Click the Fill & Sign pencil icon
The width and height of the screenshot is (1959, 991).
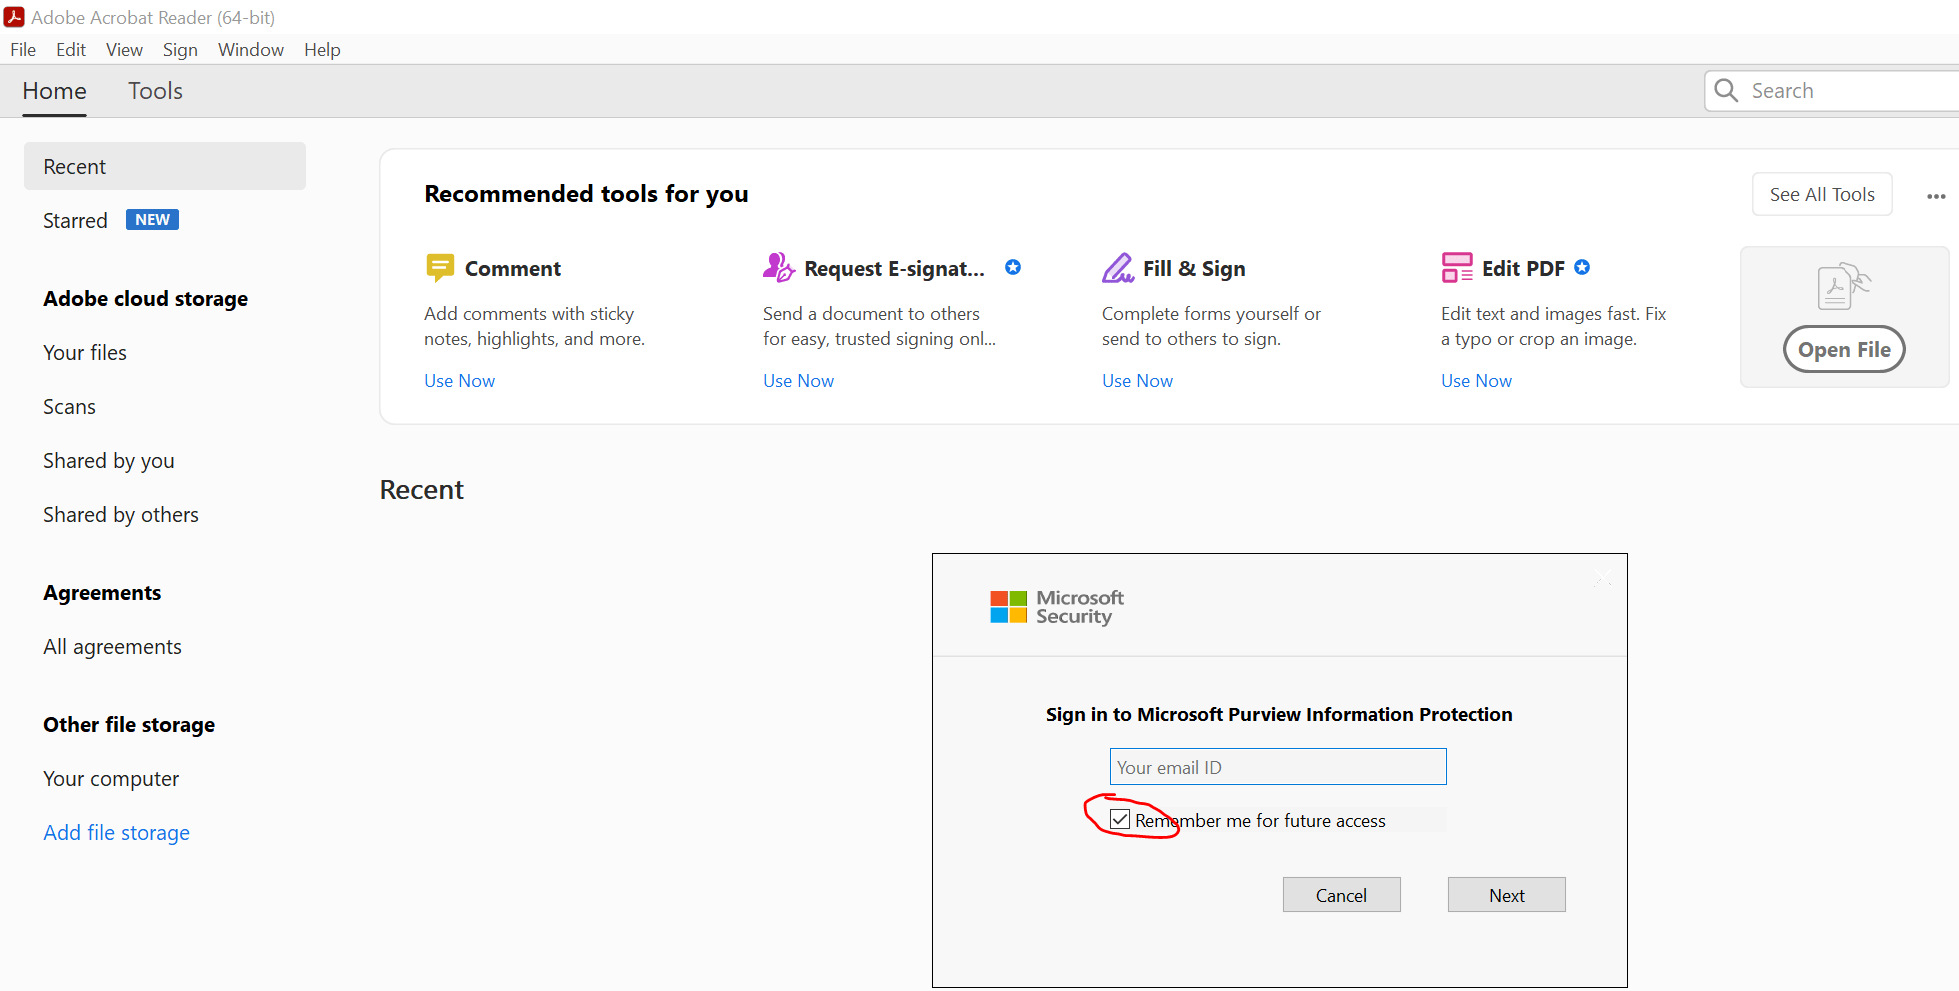[1118, 268]
